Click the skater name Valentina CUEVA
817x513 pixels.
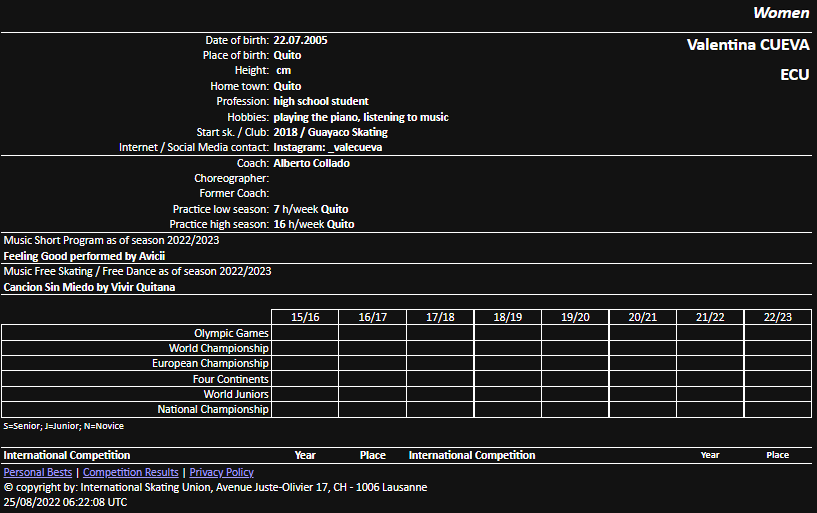coord(747,45)
